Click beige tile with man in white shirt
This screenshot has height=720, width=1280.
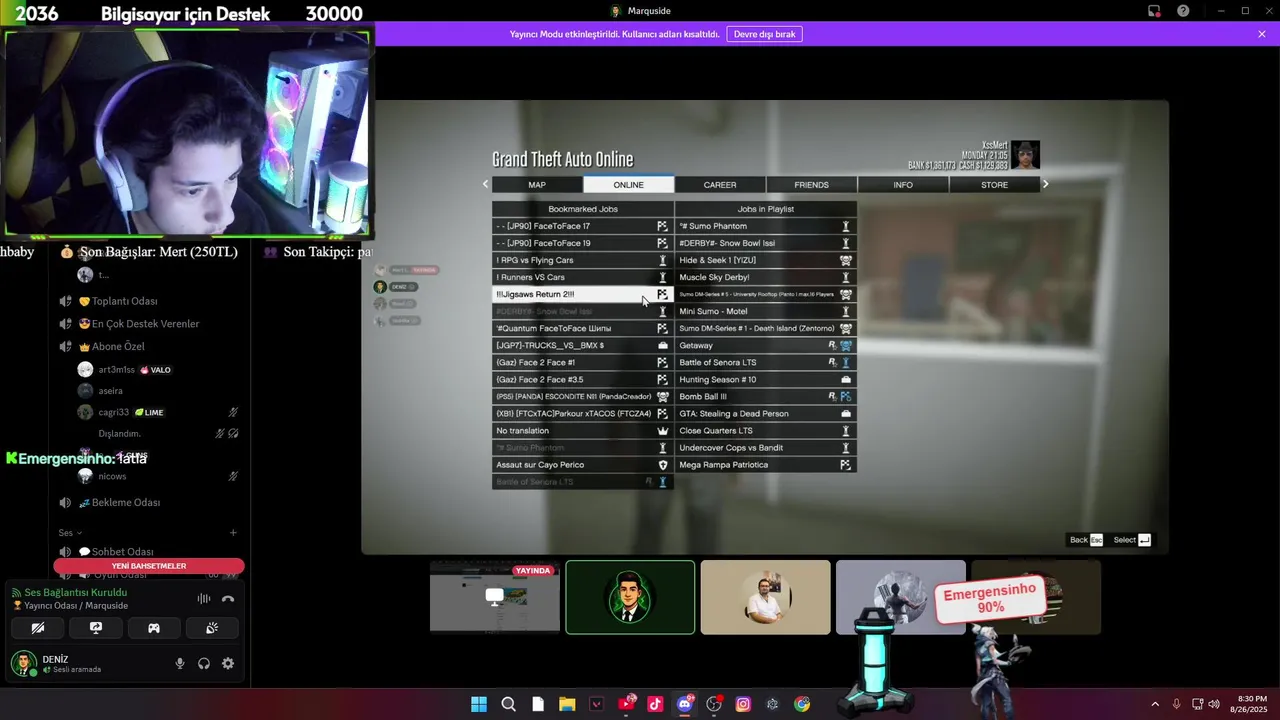click(765, 597)
